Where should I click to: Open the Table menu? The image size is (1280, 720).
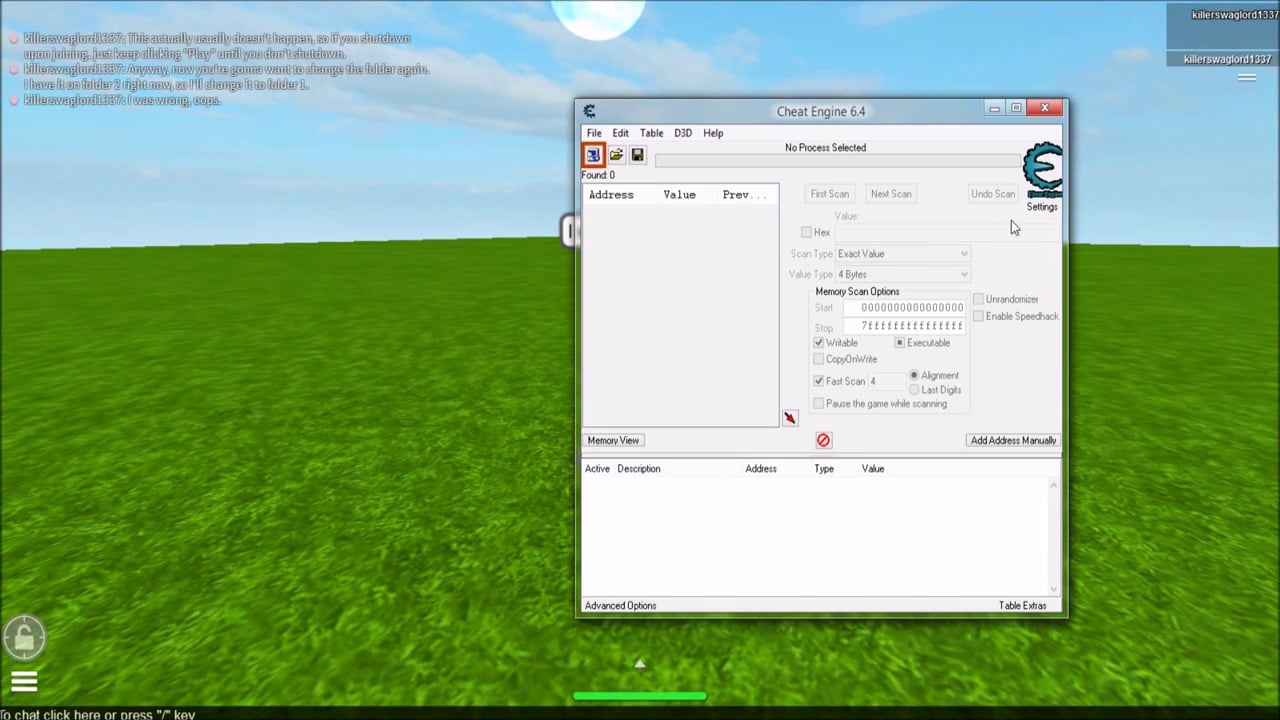coord(651,133)
